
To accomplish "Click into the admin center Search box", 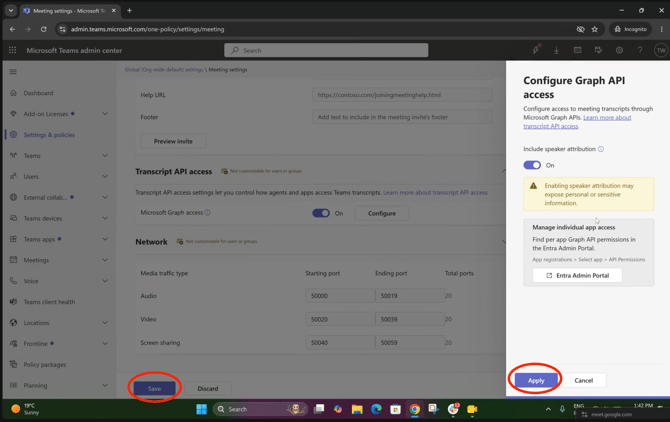I will point(326,50).
